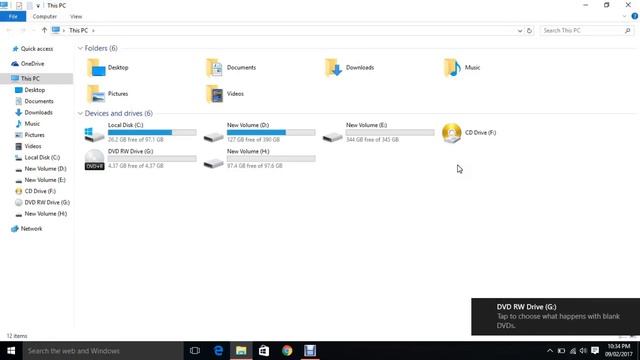Select the DVD RW Drive (G:) icon
640x360 pixels.
94,160
